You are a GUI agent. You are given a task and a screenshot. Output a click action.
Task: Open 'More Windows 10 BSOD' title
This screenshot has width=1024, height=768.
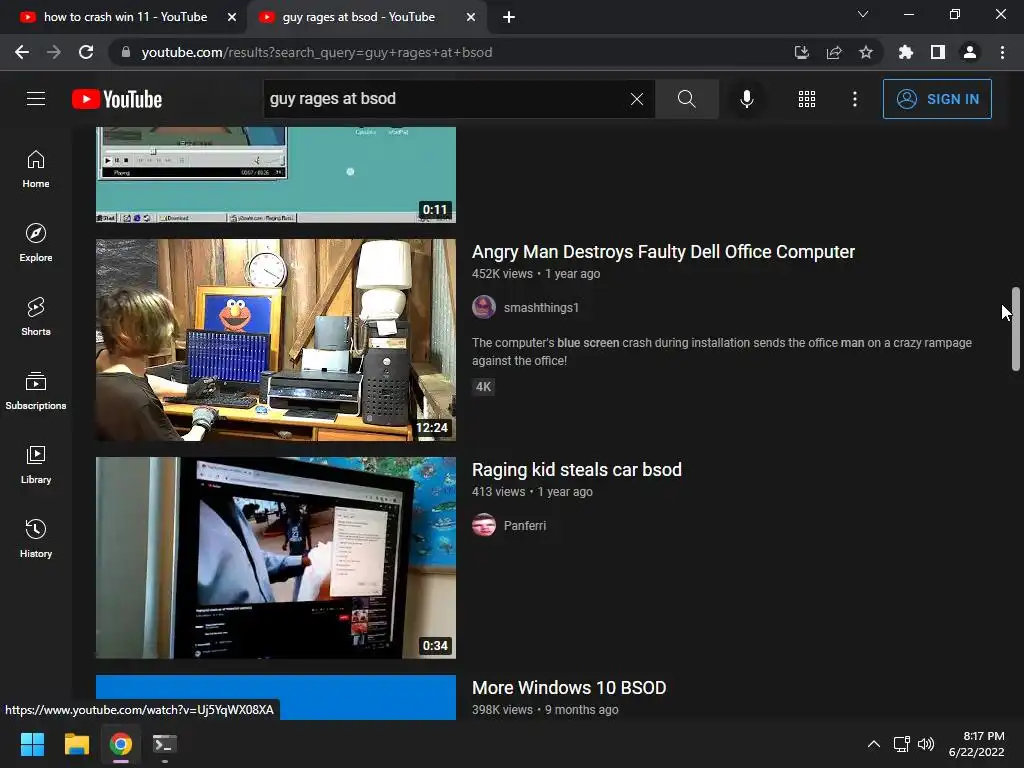(569, 688)
